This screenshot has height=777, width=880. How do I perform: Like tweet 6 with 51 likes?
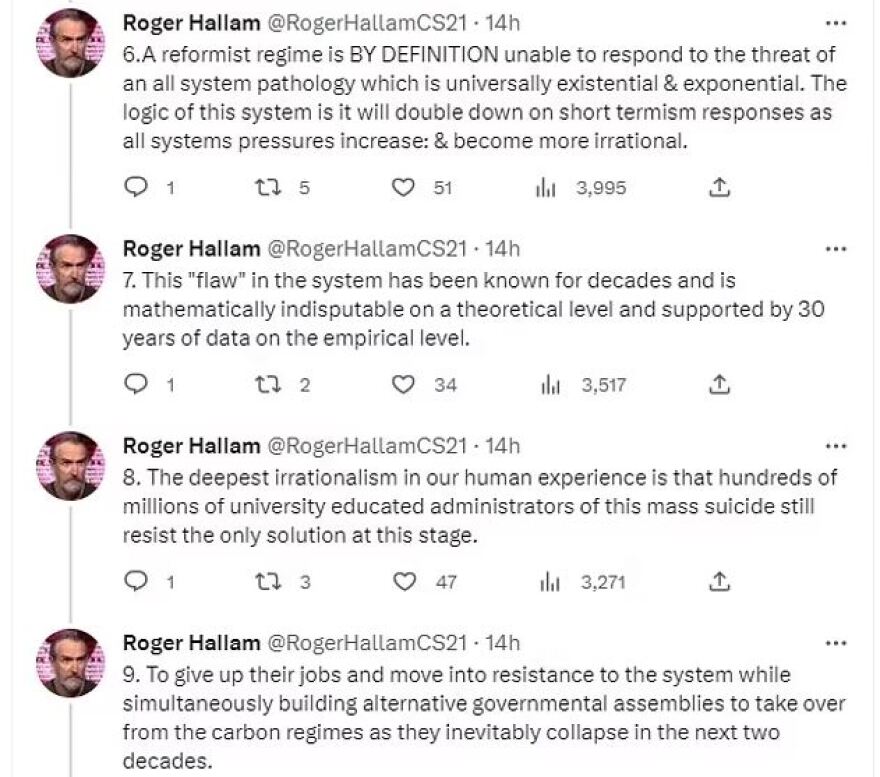pyautogui.click(x=403, y=187)
